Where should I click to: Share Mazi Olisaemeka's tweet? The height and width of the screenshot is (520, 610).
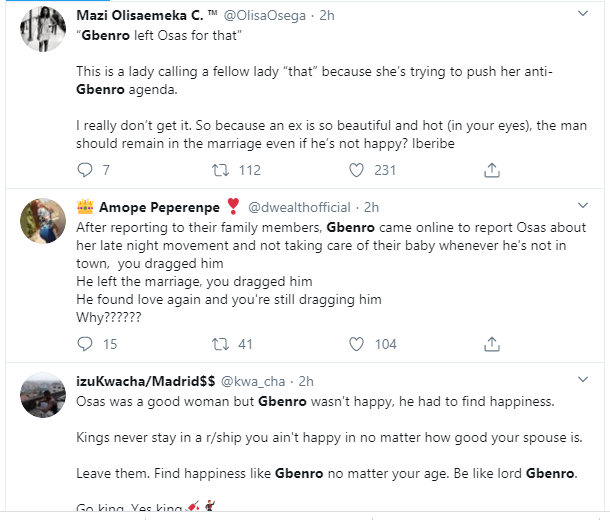[491, 170]
